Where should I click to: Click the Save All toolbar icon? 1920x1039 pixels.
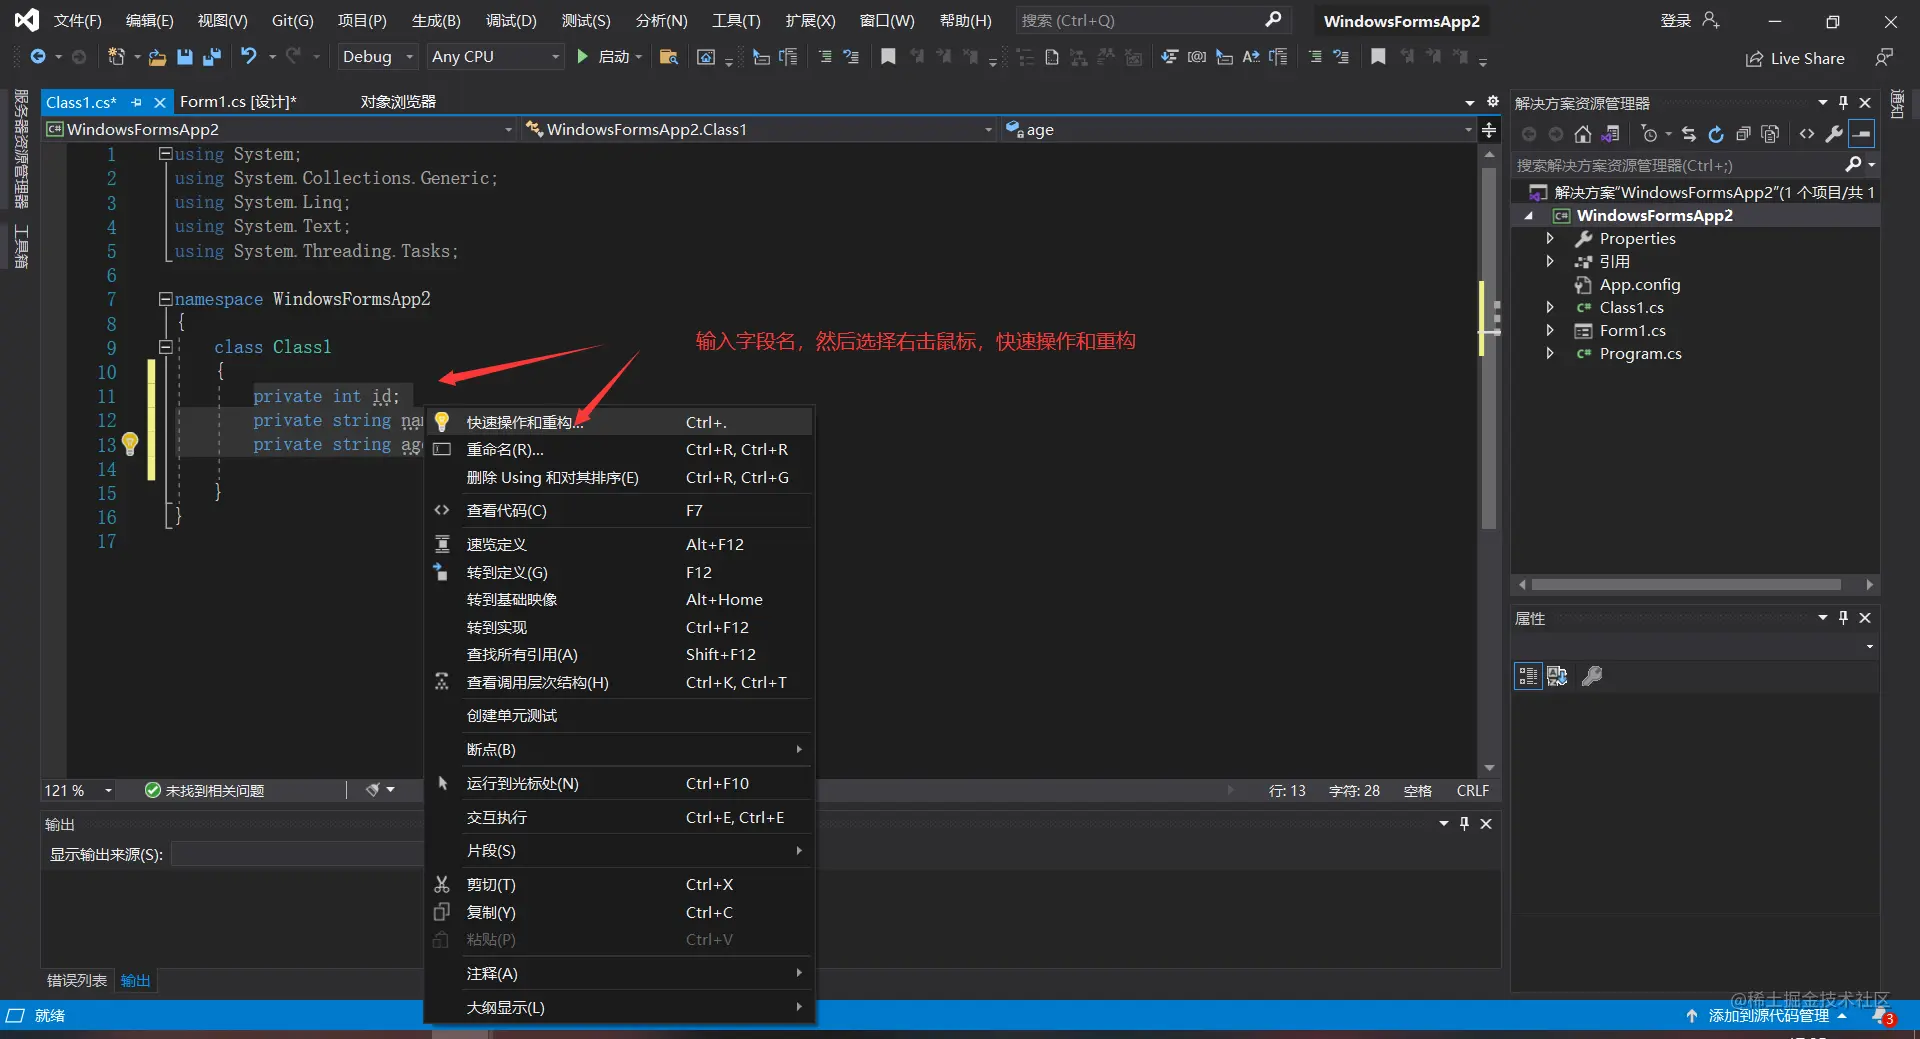pos(211,57)
